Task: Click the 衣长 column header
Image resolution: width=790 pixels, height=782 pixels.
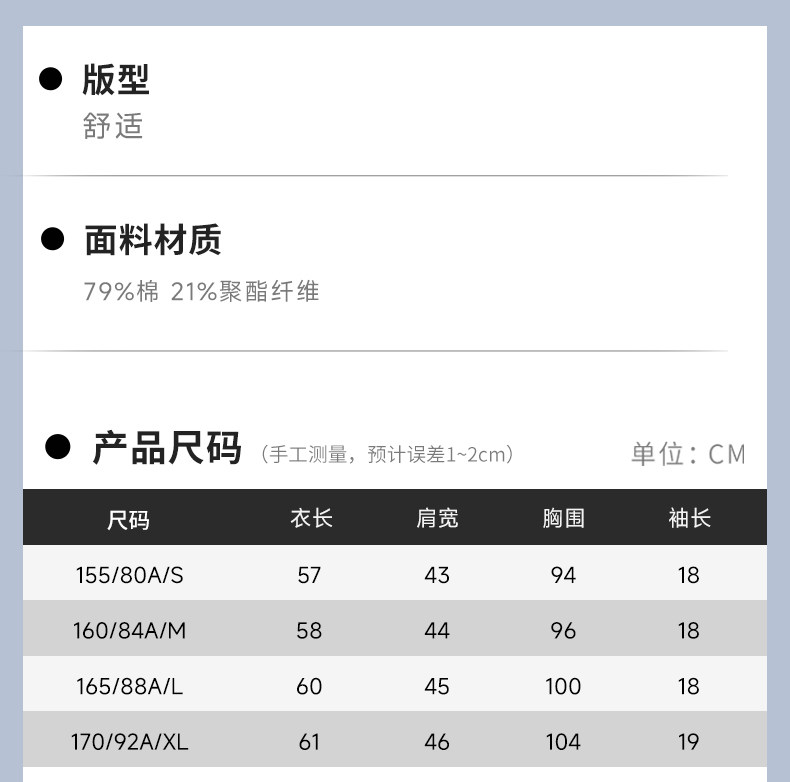Action: point(311,518)
